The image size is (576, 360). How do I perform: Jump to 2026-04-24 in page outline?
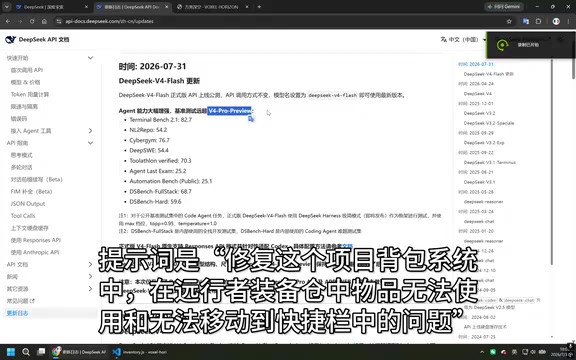476,84
